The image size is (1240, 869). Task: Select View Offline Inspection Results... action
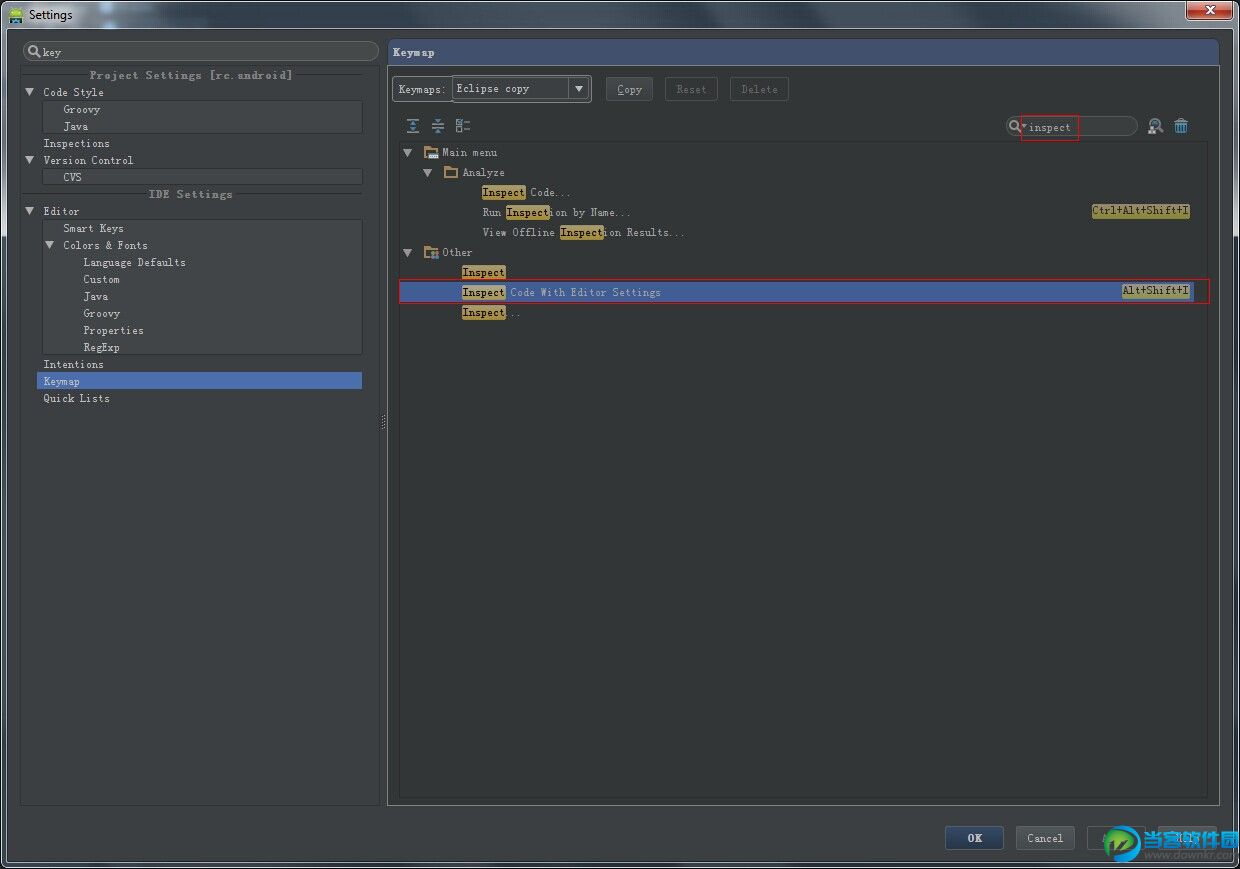584,232
